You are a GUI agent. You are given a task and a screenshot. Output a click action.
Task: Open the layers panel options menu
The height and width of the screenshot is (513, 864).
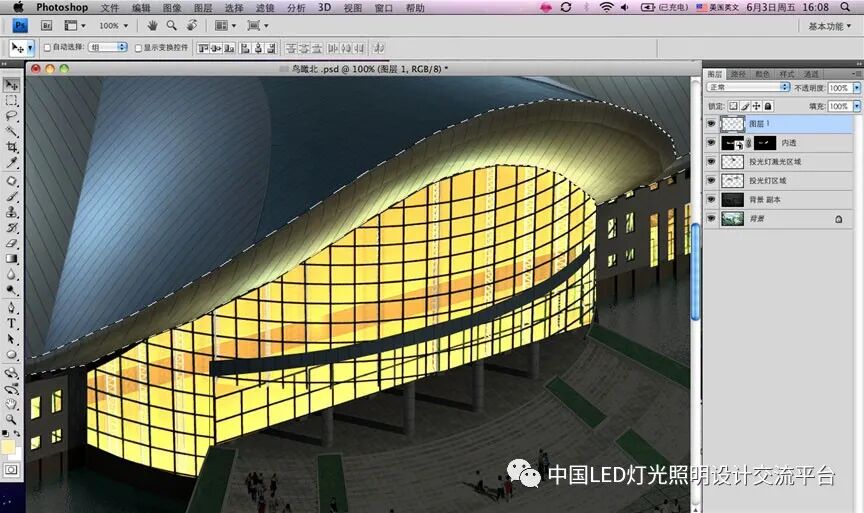click(856, 73)
